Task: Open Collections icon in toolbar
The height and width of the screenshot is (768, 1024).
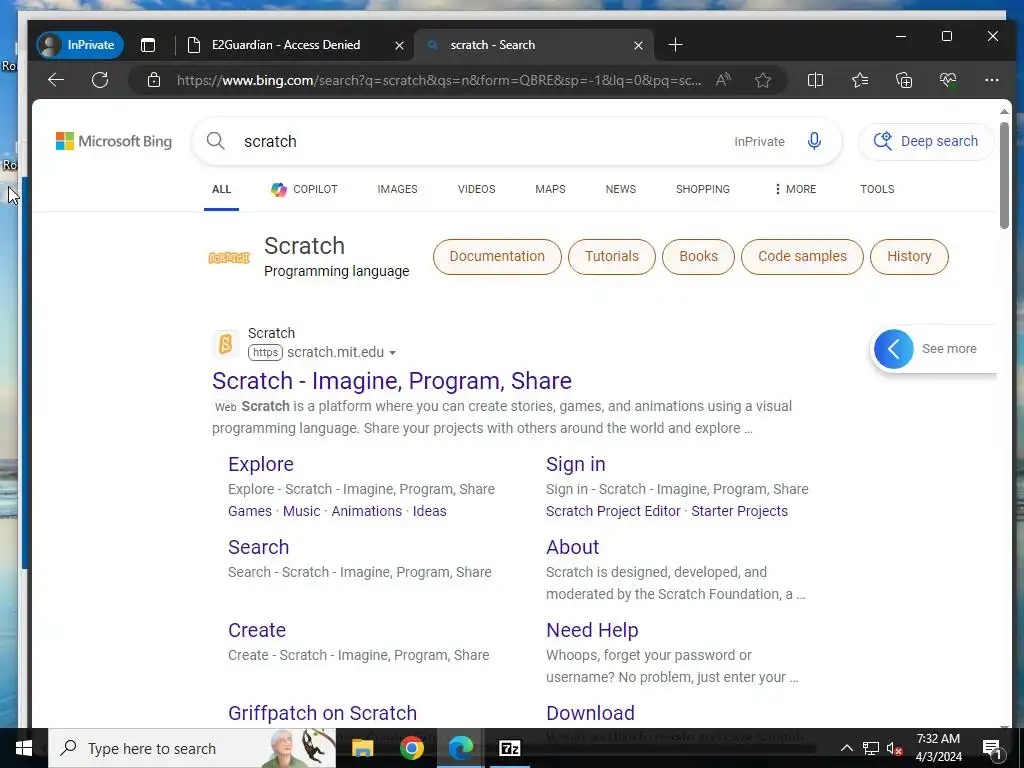Action: coord(904,80)
